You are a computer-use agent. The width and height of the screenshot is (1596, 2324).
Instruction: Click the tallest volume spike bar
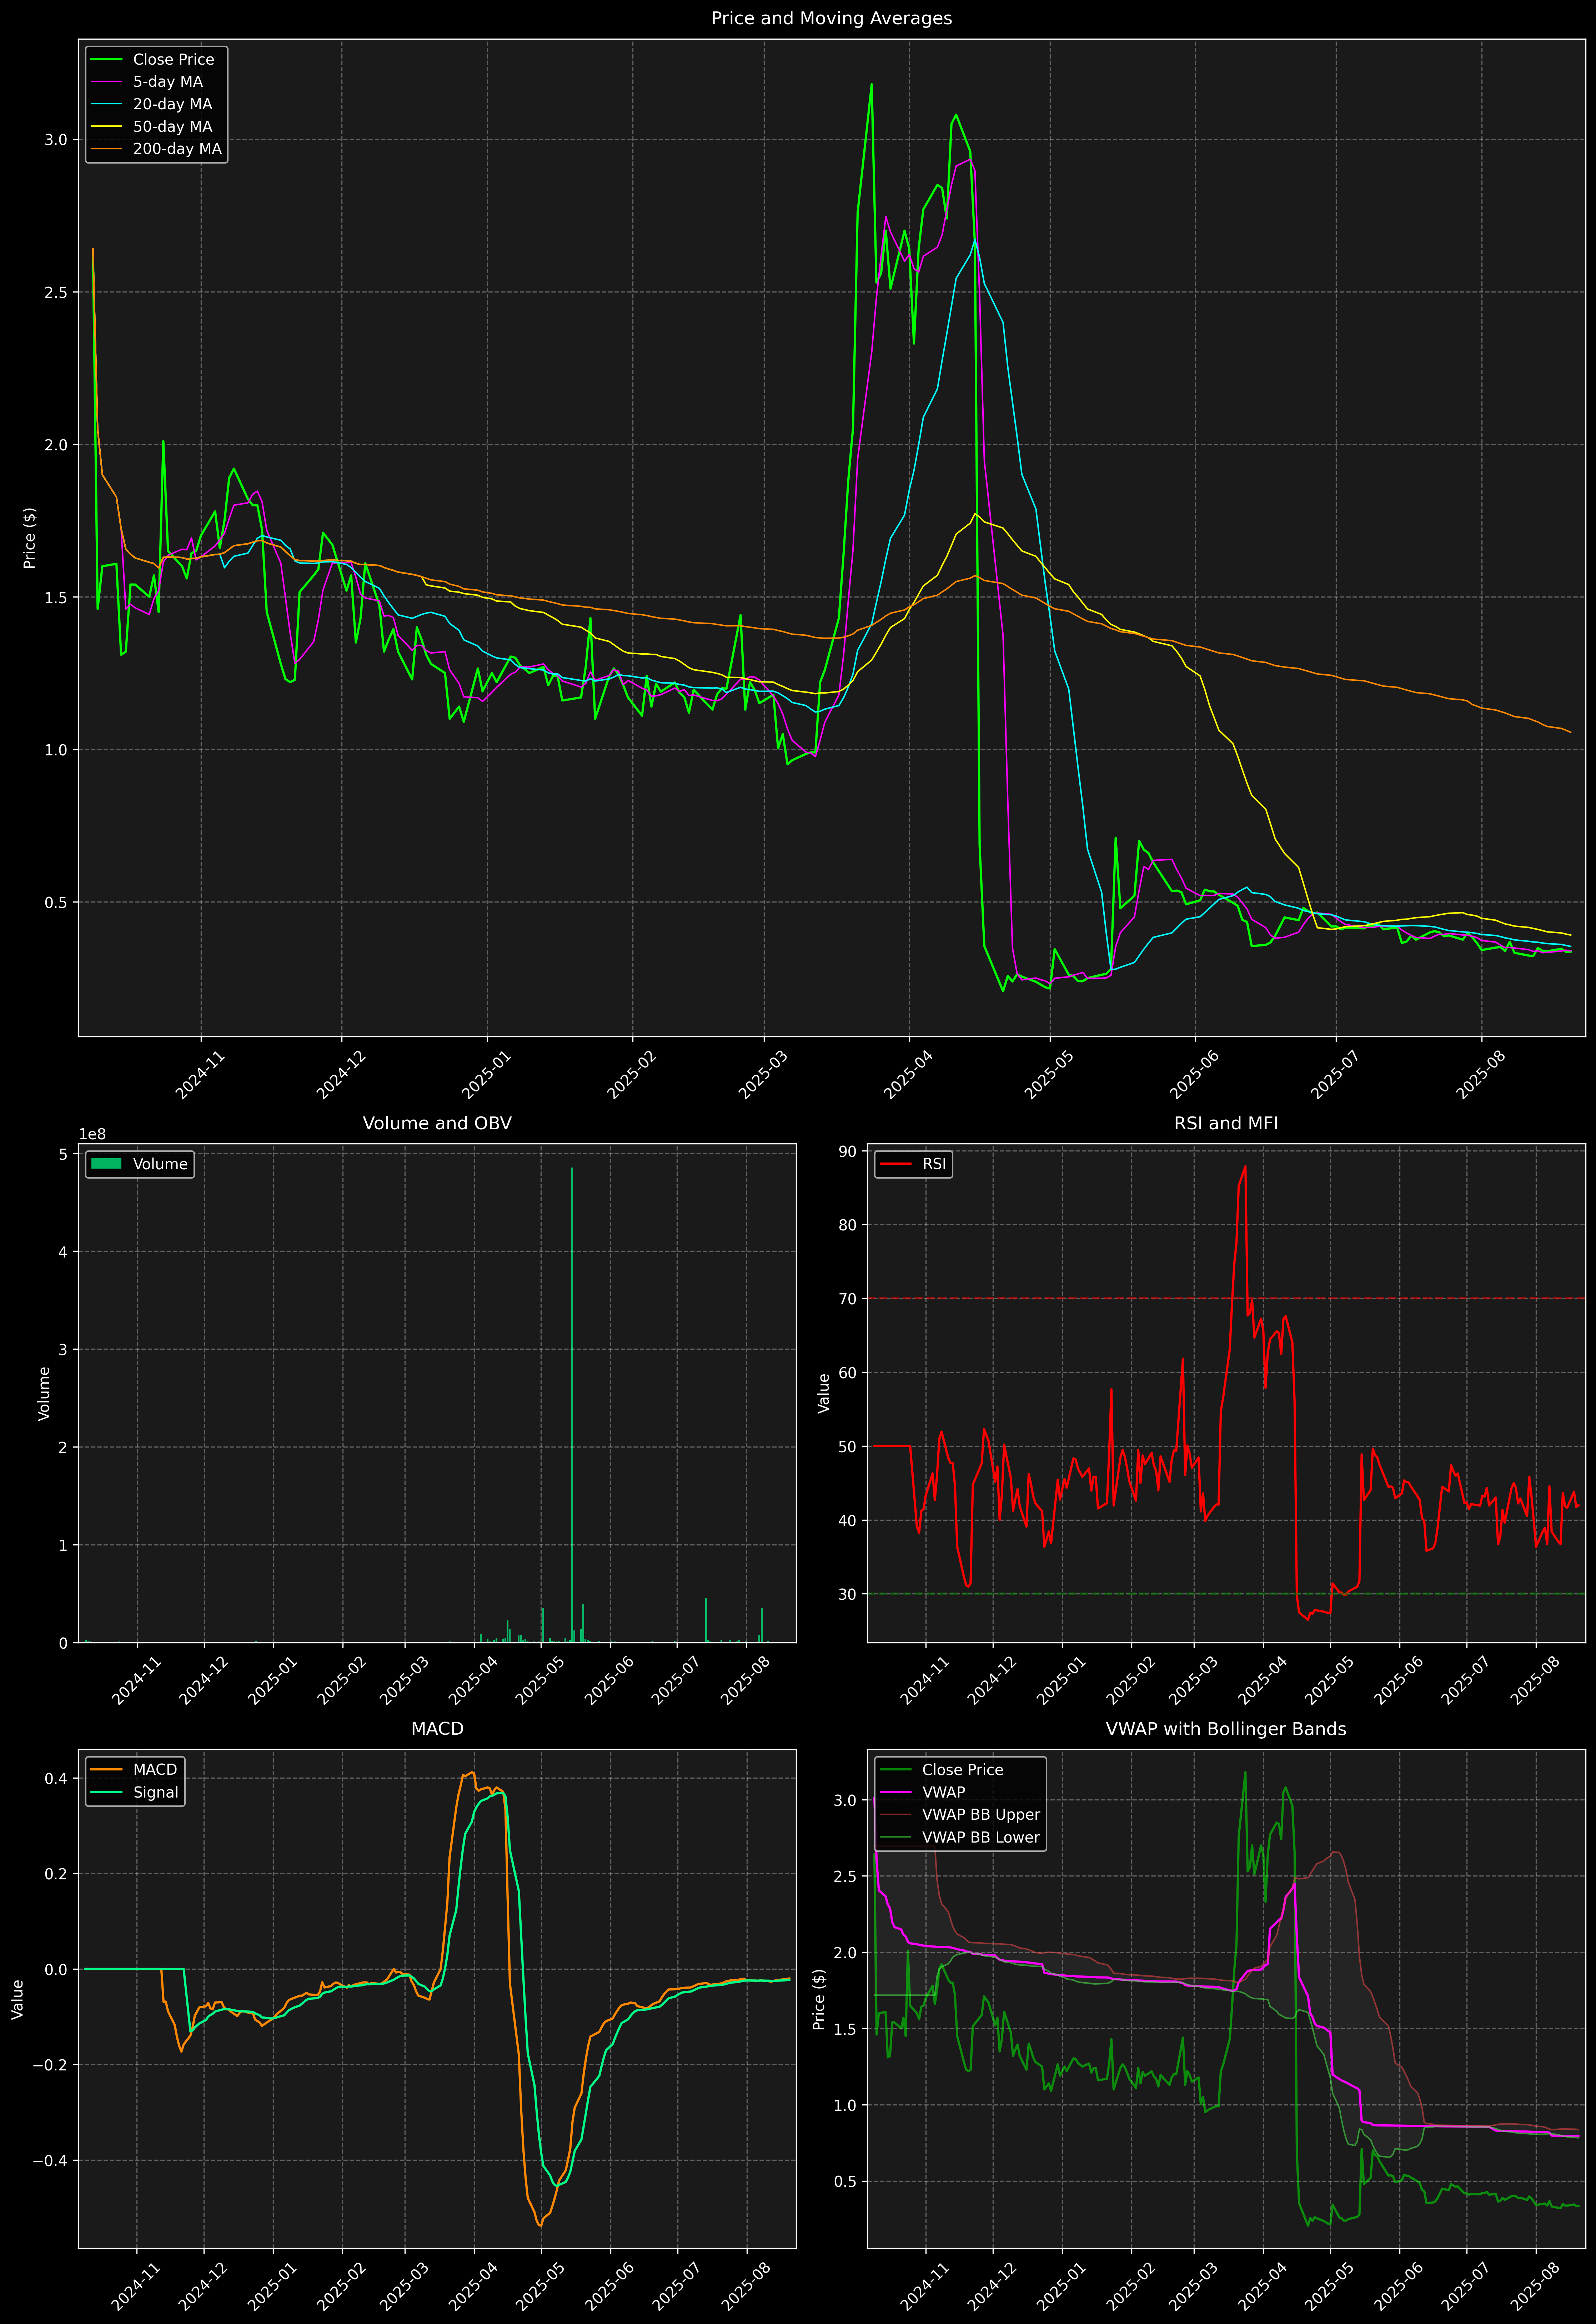pos(572,1400)
